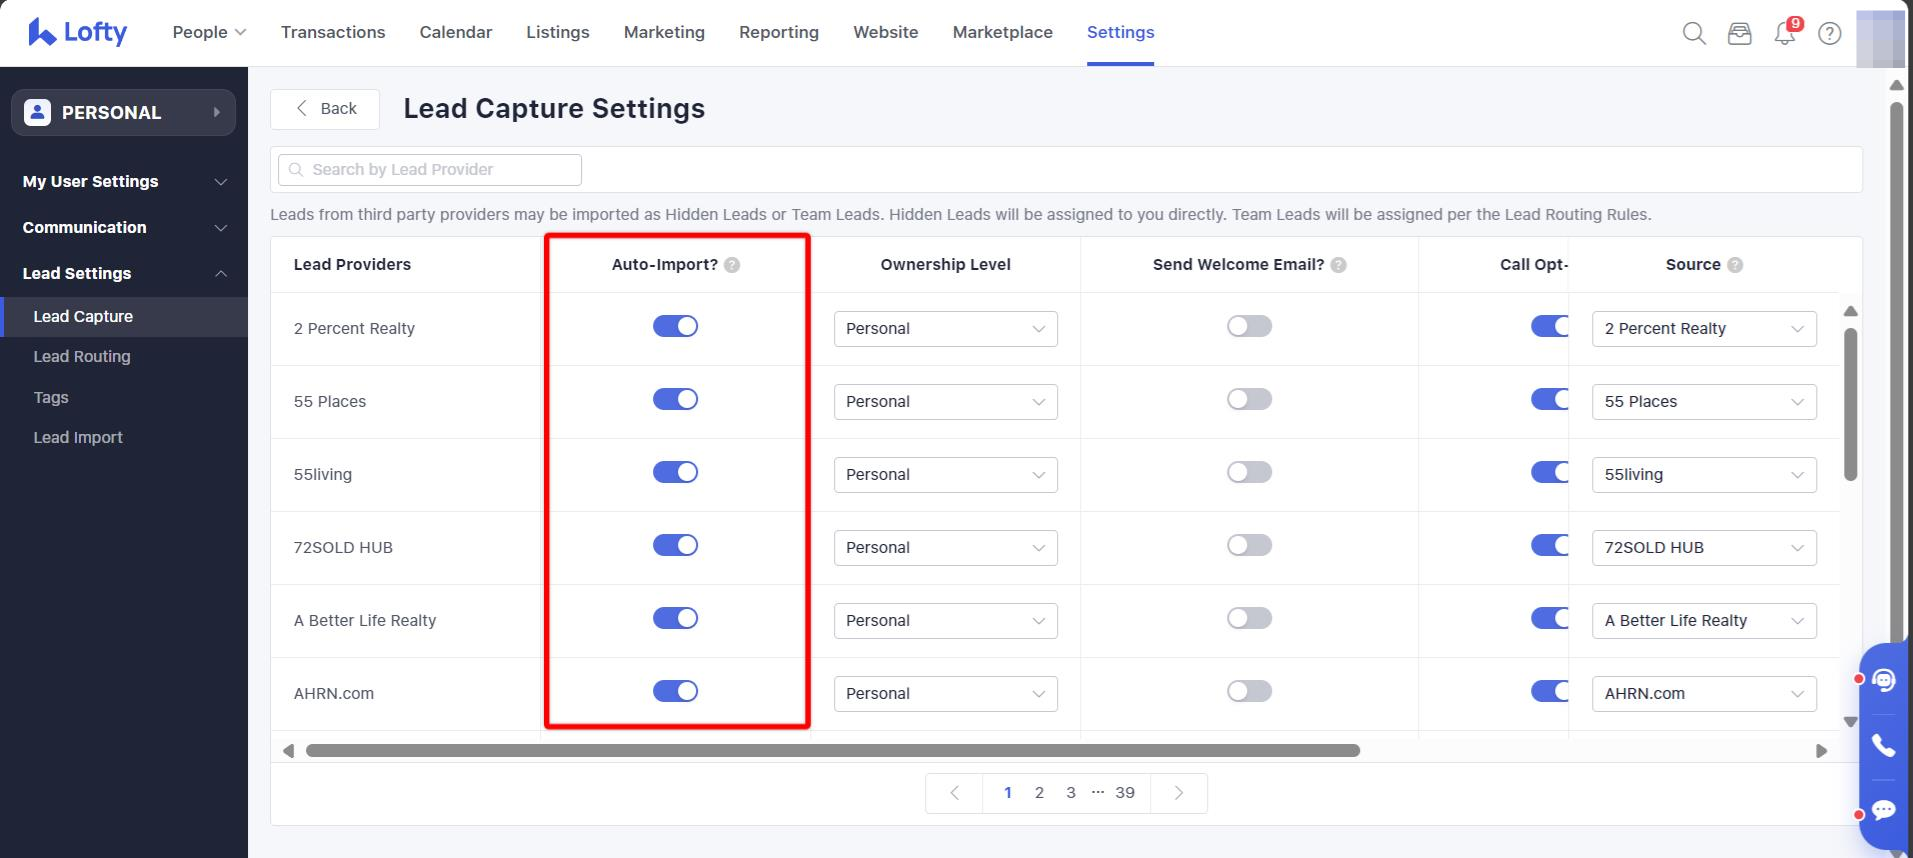The height and width of the screenshot is (858, 1913).
Task: Click the horizontal table scrollbar
Action: coord(832,751)
